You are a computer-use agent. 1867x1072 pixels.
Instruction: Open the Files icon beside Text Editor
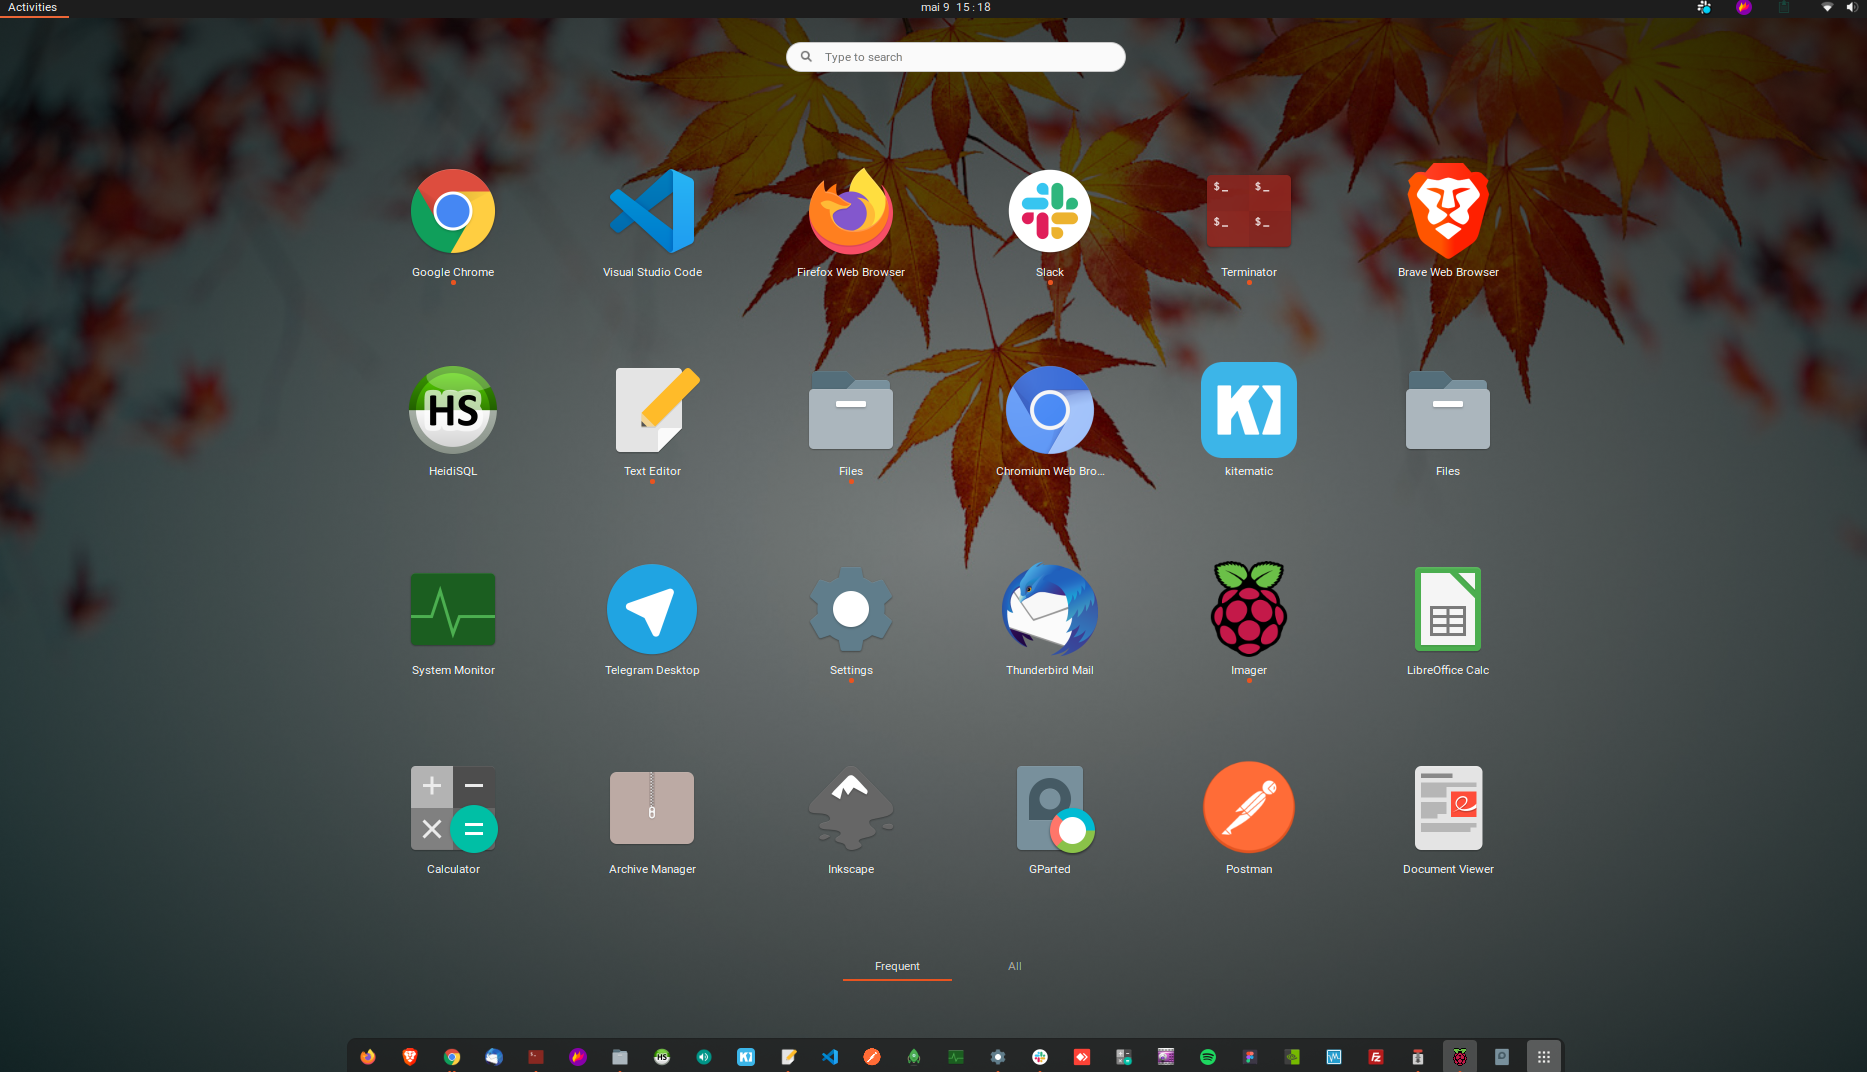coord(851,411)
